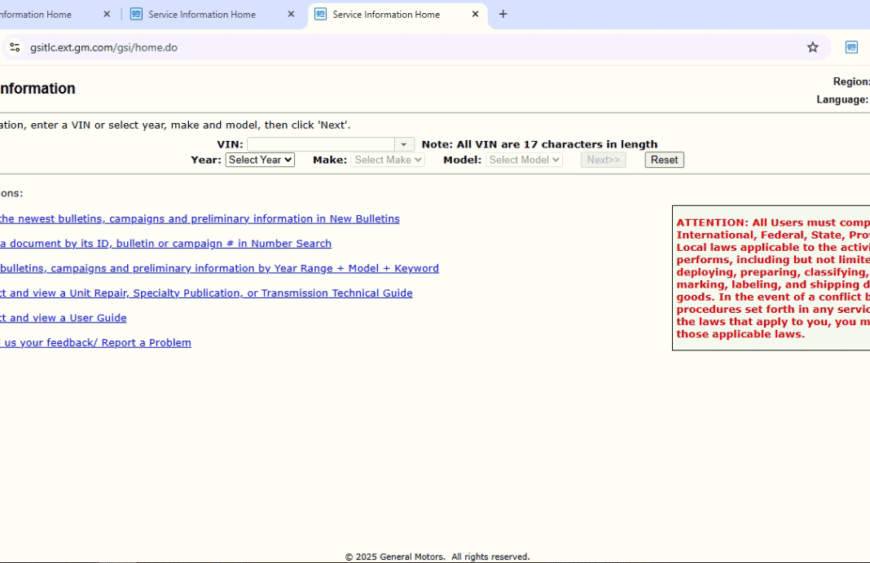
Task: Close the active Service Information Home tab
Action: 475,15
